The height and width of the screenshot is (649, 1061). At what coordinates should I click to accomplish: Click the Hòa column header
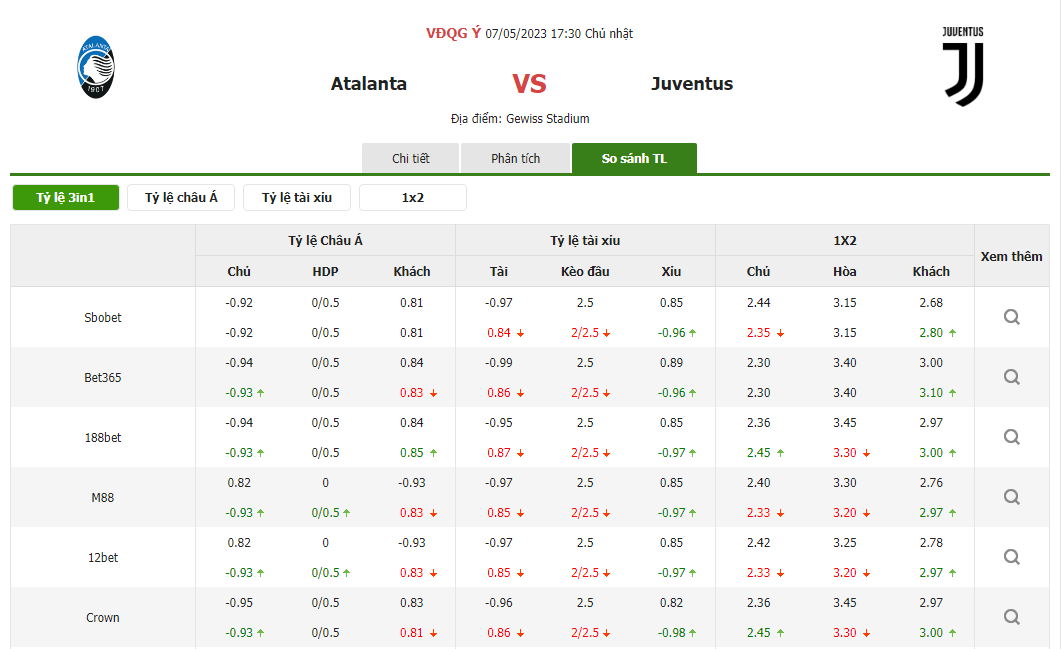(x=844, y=271)
